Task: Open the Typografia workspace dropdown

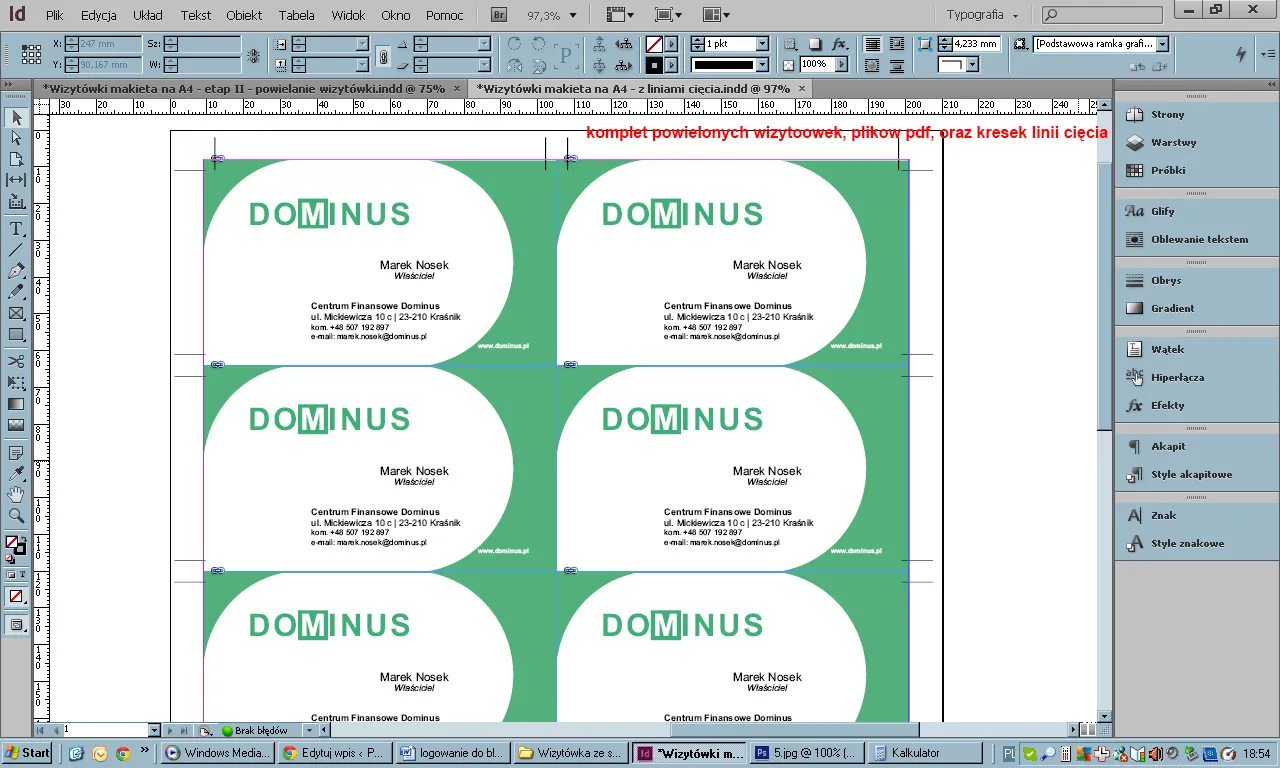Action: pos(982,16)
